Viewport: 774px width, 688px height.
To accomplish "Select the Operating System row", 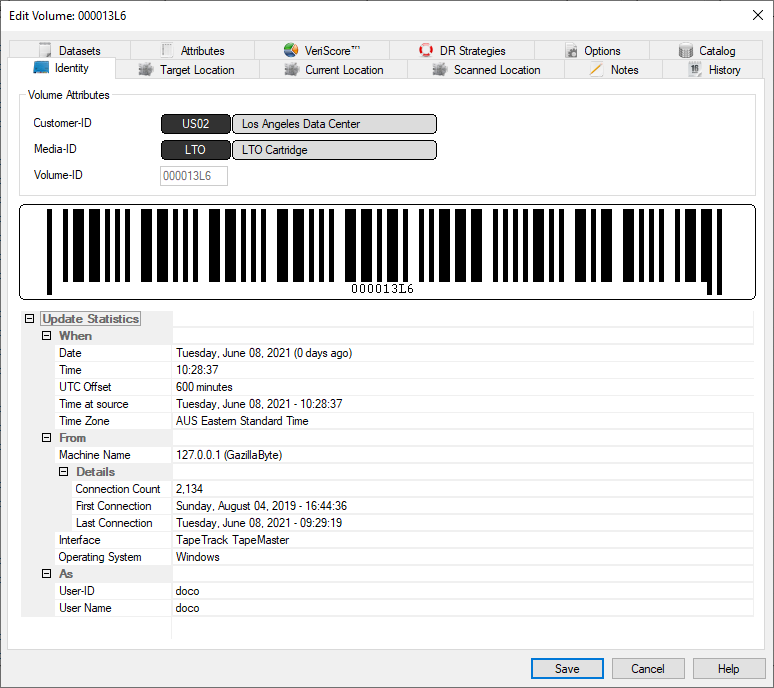I will [x=404, y=557].
